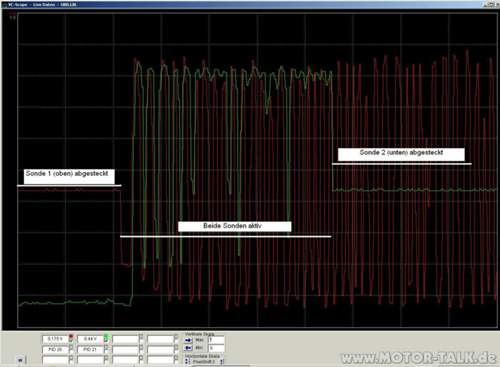Select the PID 20 input field
Viewport: 500px width, 367px height.
(x=55, y=350)
